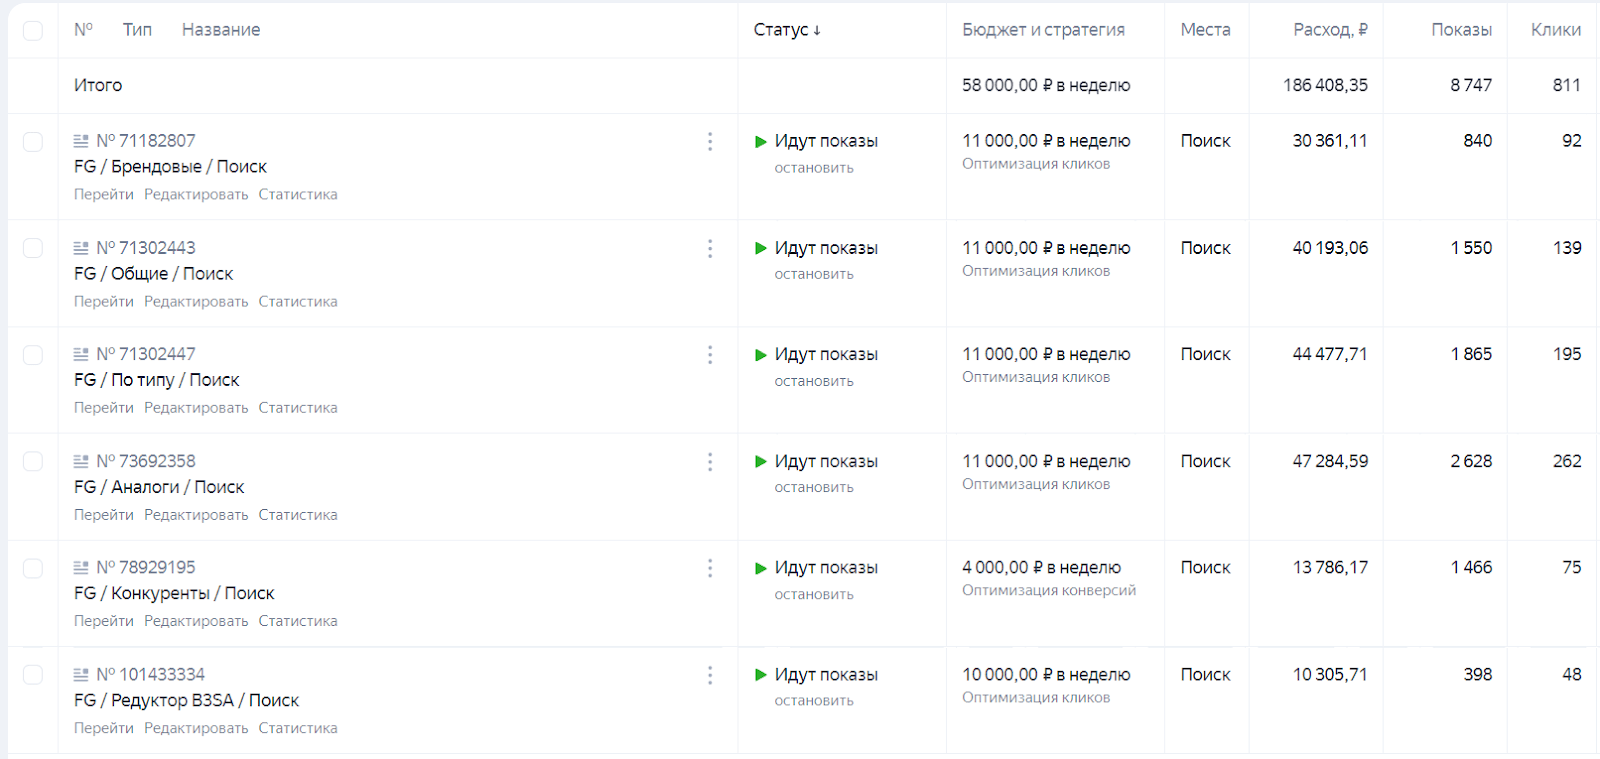Open budget strategy for FG / Конкуренты campaign
This screenshot has width=1600, height=759.
[x=1041, y=568]
